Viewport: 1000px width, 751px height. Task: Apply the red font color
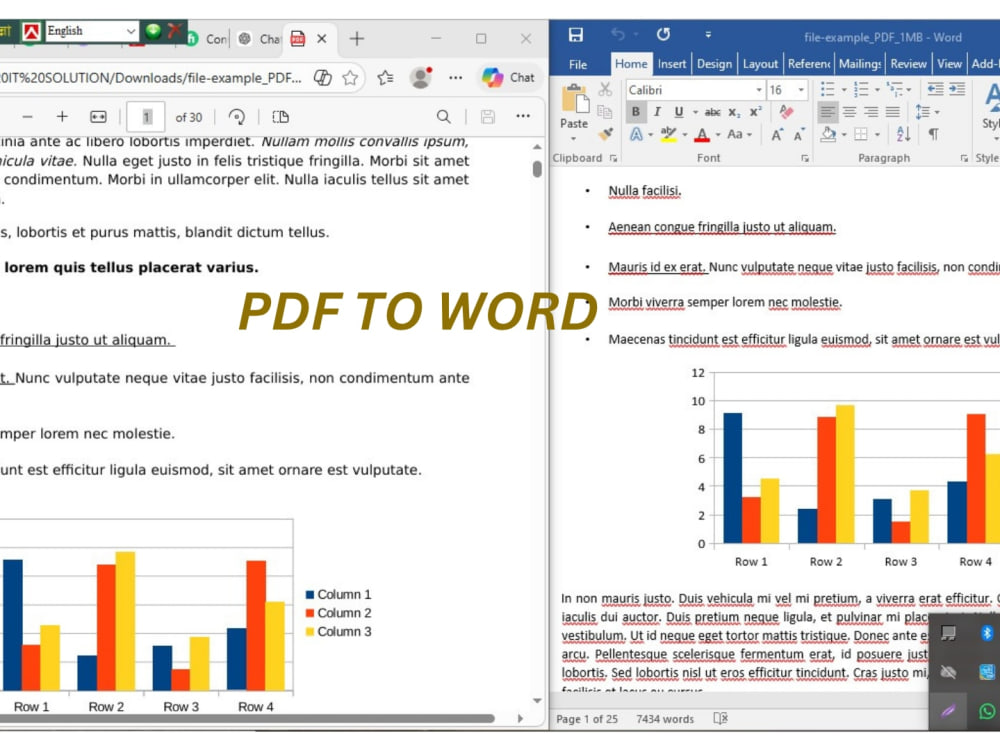click(702, 135)
